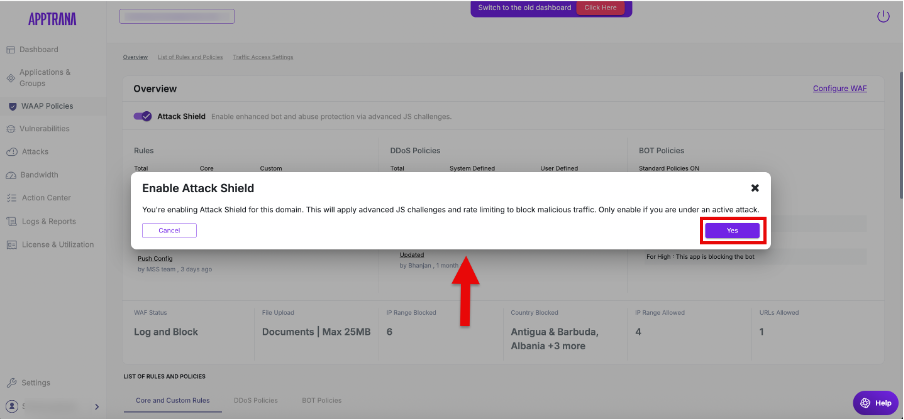Open the Help chat button
This screenshot has width=904, height=420.
tap(876, 403)
